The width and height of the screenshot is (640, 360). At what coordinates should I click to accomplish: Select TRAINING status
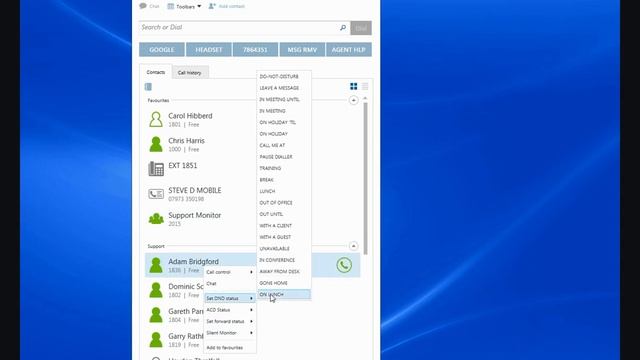point(284,168)
